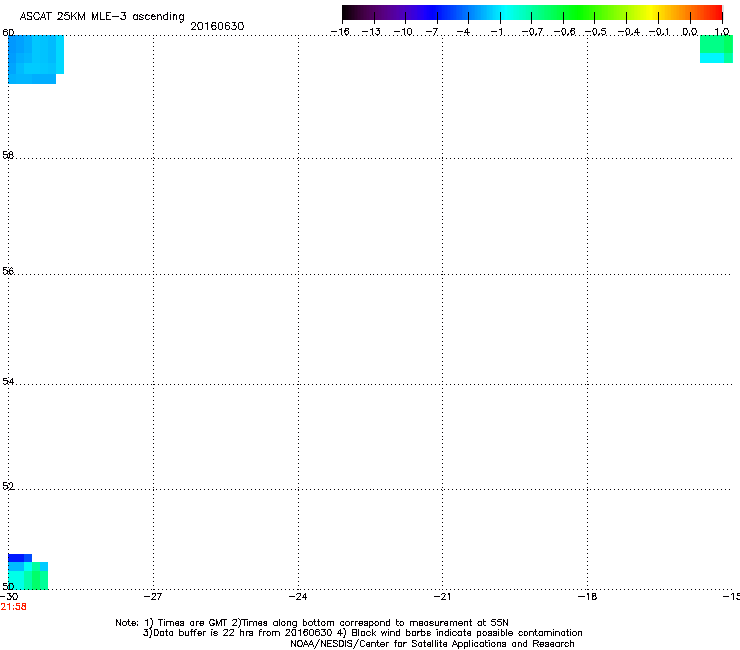Image resolution: width=740 pixels, height=650 pixels.
Task: Click colorbar tick label -13
Action: pyautogui.click(x=371, y=32)
